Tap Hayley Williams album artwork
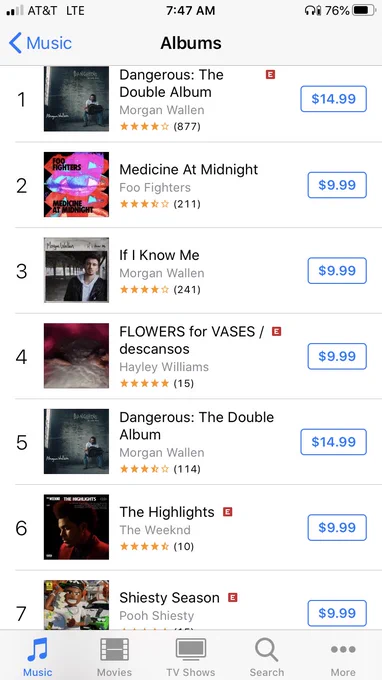 click(76, 356)
